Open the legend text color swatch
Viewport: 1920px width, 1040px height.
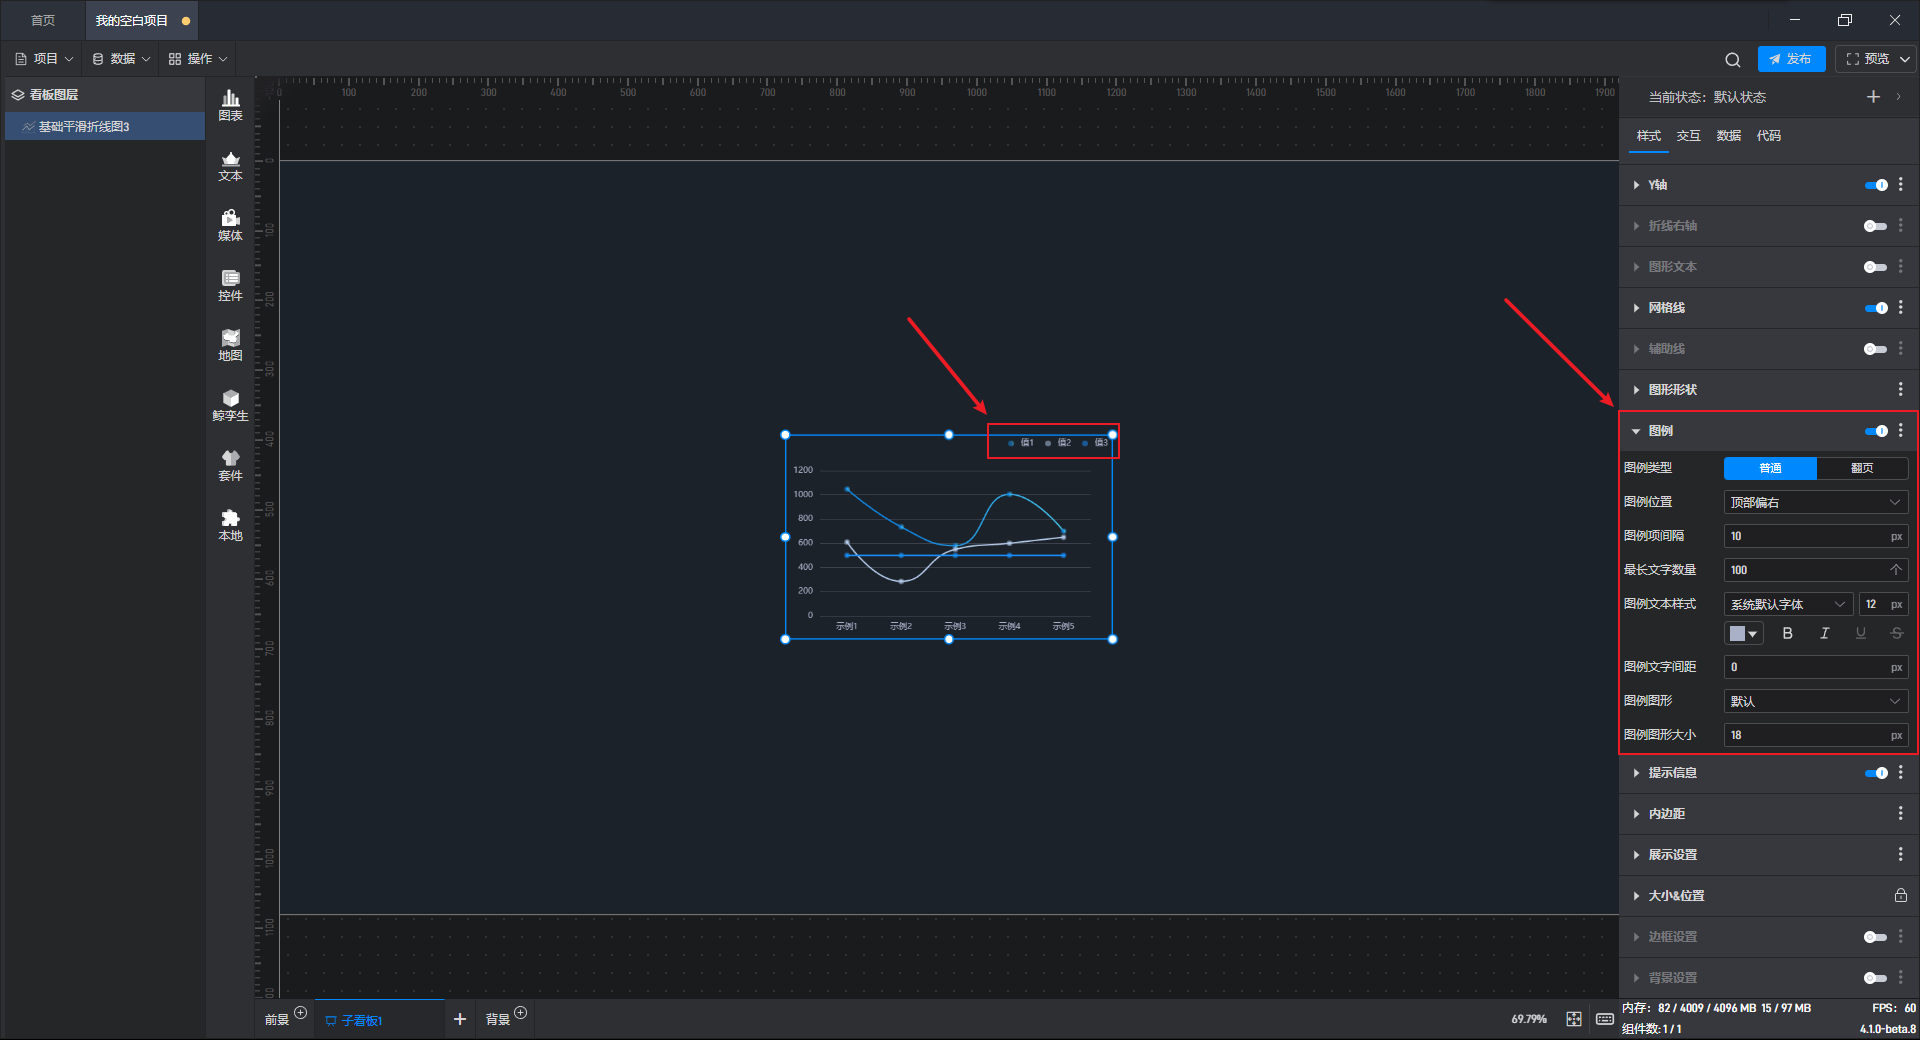click(x=1744, y=633)
